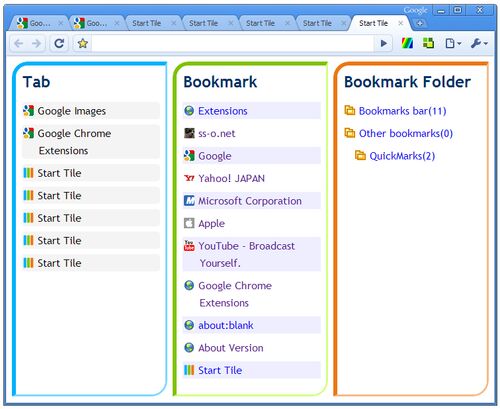Click the green squares extension icon
Screen dimensions: 500x409
tap(428, 43)
